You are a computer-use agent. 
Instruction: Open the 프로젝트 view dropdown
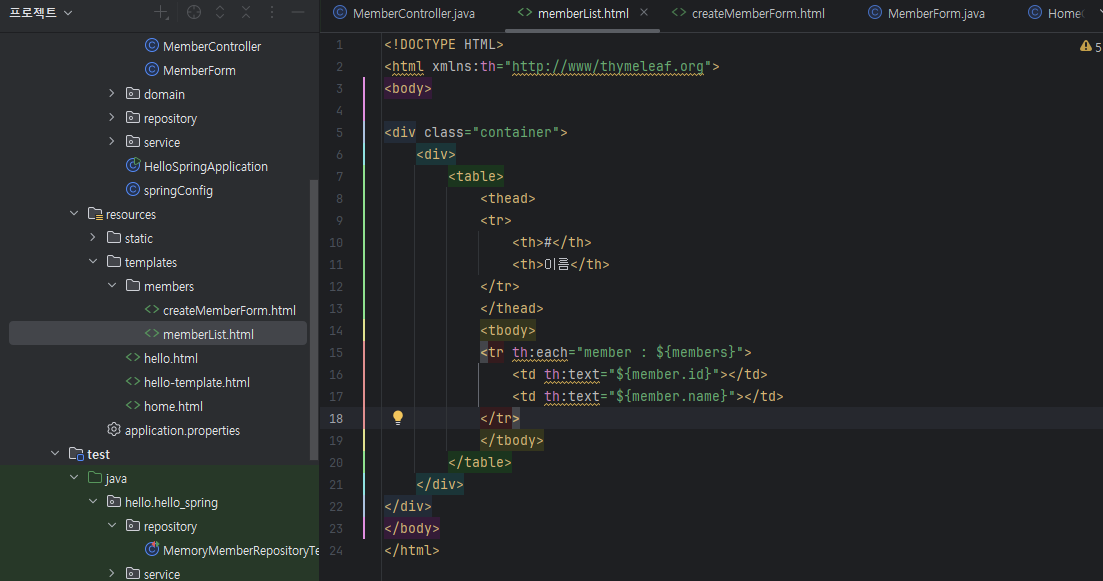tap(41, 13)
